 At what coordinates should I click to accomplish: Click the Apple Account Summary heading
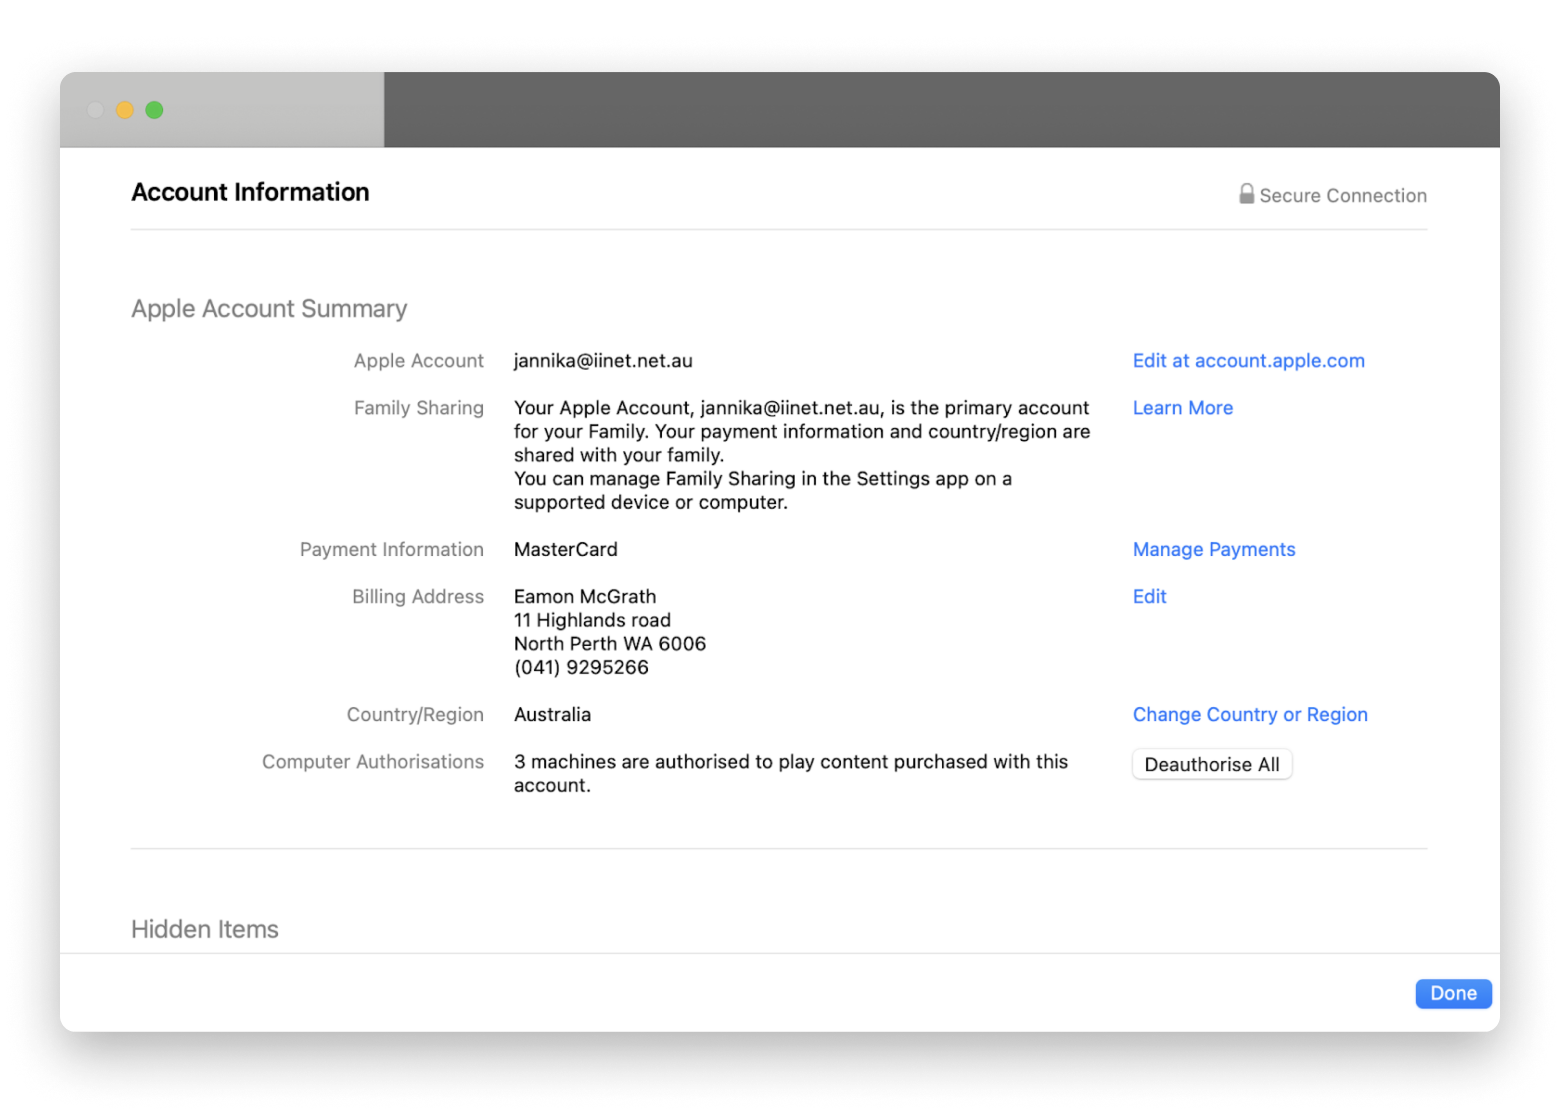coord(269,309)
